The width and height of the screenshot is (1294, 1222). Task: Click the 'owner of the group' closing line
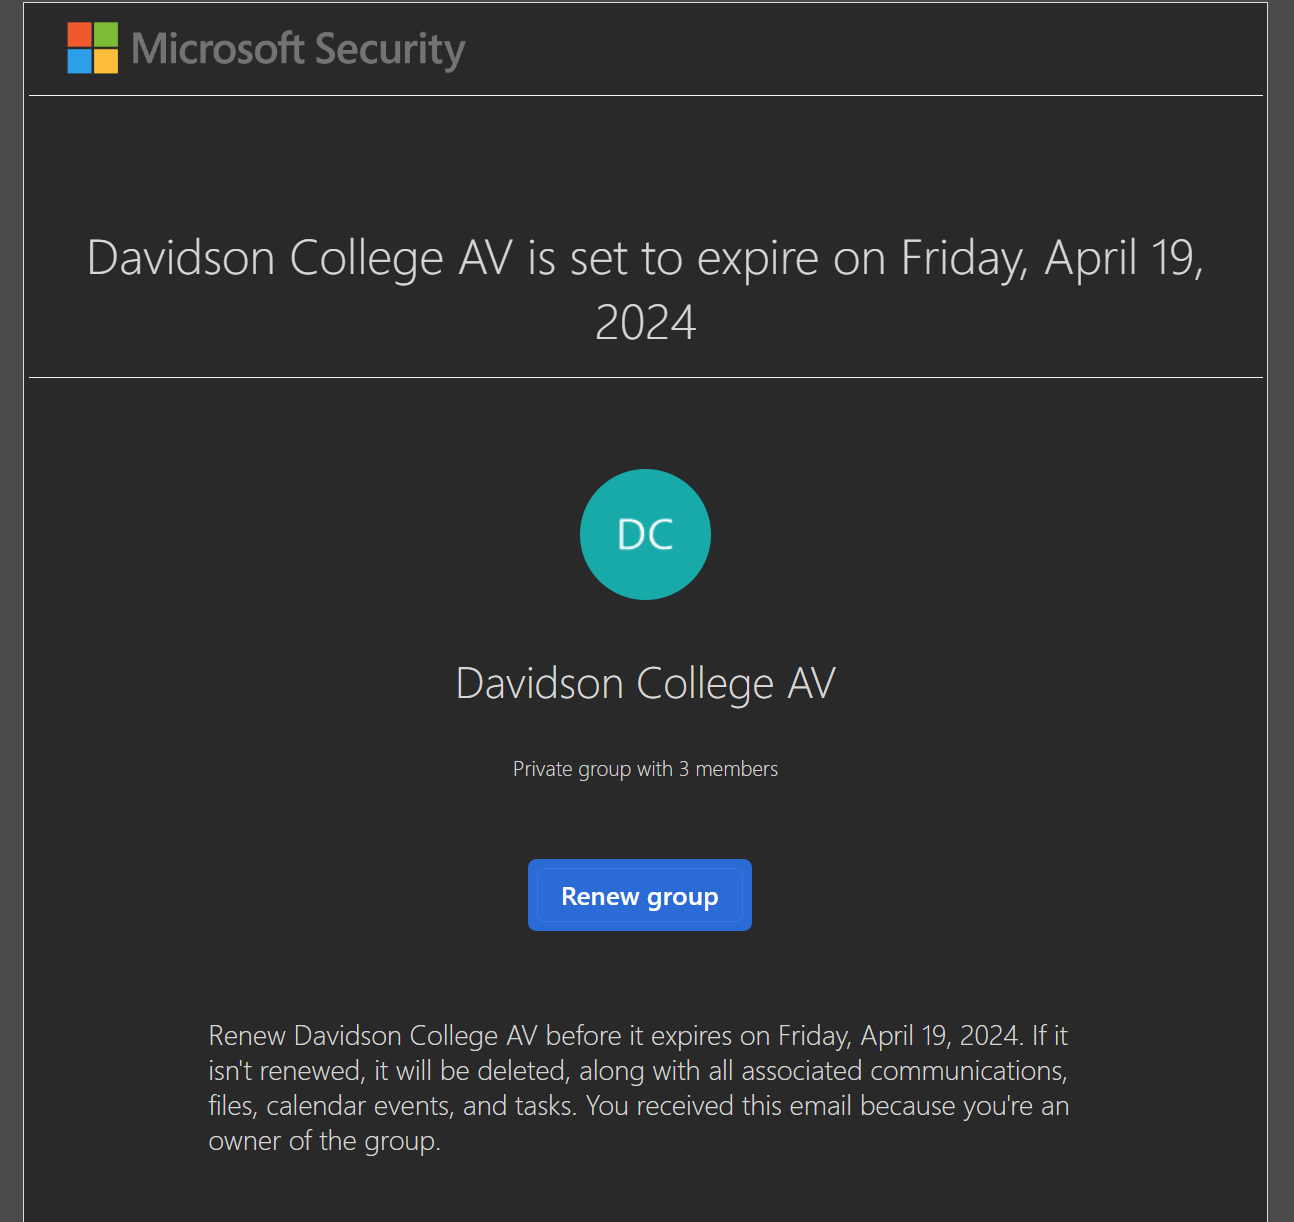[324, 1141]
